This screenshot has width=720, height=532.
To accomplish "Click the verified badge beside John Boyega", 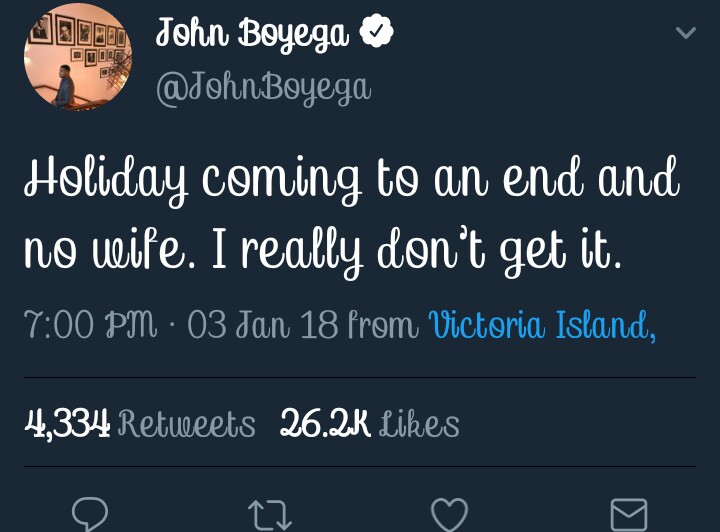I will (x=376, y=34).
